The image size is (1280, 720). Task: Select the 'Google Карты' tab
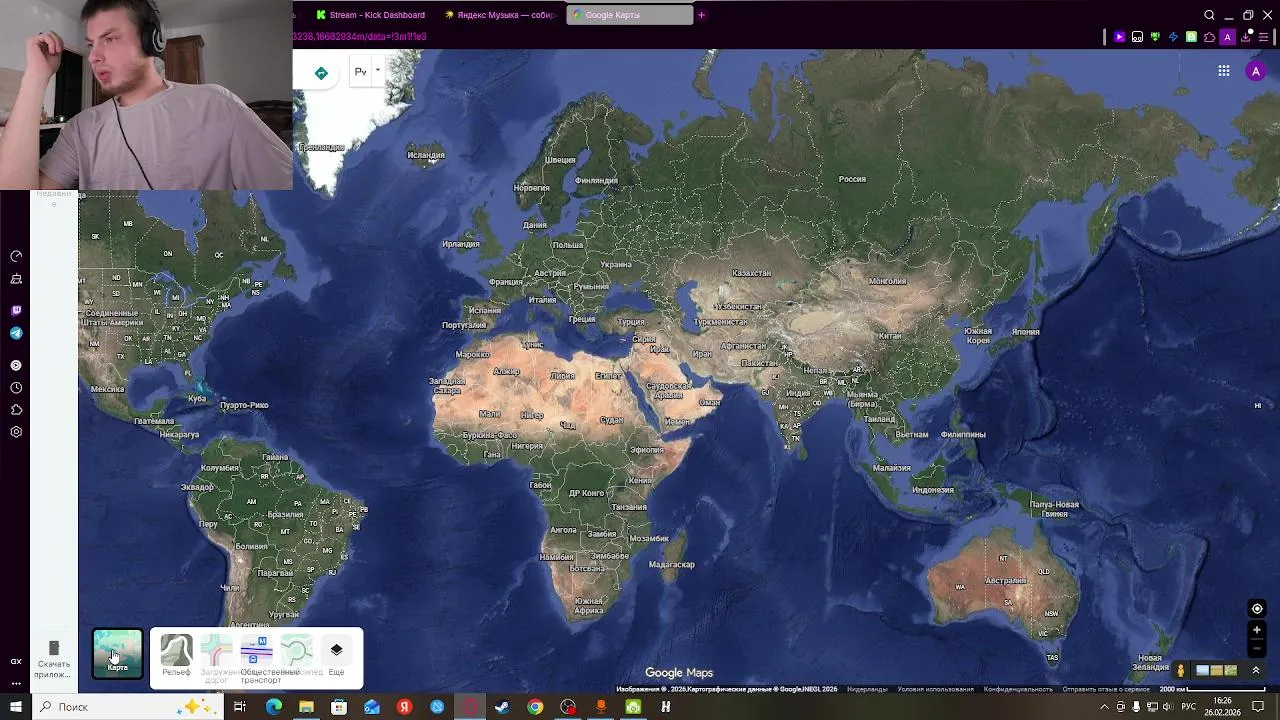coord(629,15)
